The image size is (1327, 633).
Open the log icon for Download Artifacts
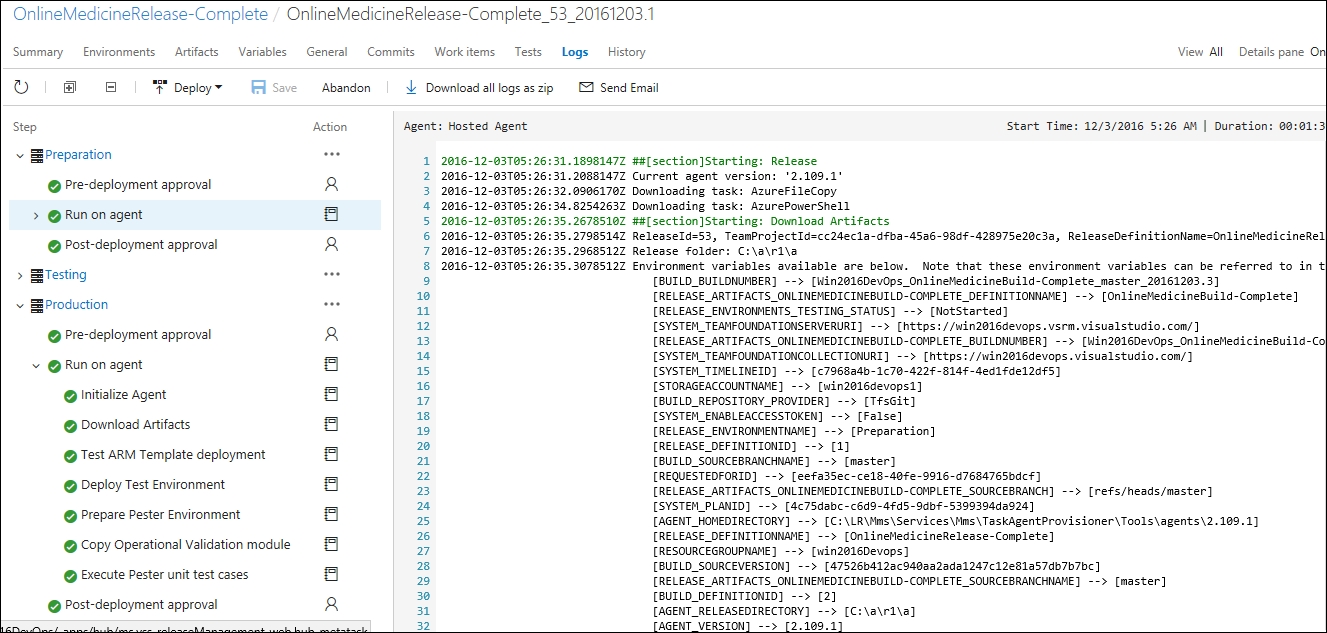click(x=332, y=425)
